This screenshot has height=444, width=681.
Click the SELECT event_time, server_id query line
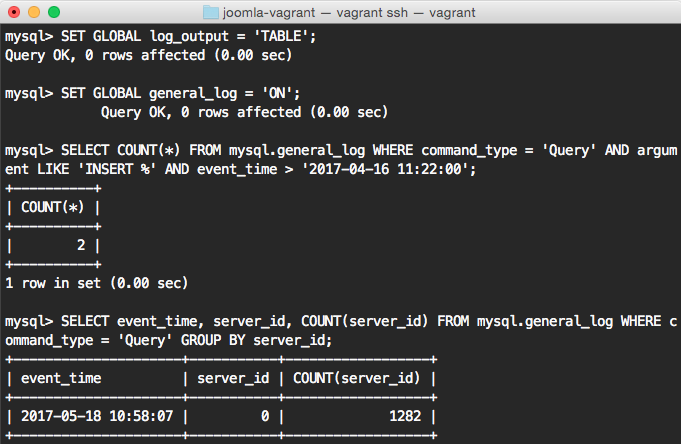(x=340, y=321)
